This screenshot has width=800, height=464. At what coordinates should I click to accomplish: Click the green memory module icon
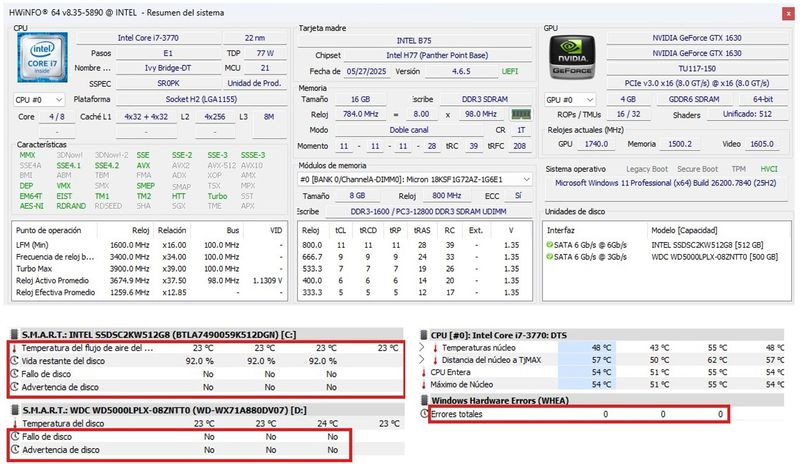pos(521,114)
